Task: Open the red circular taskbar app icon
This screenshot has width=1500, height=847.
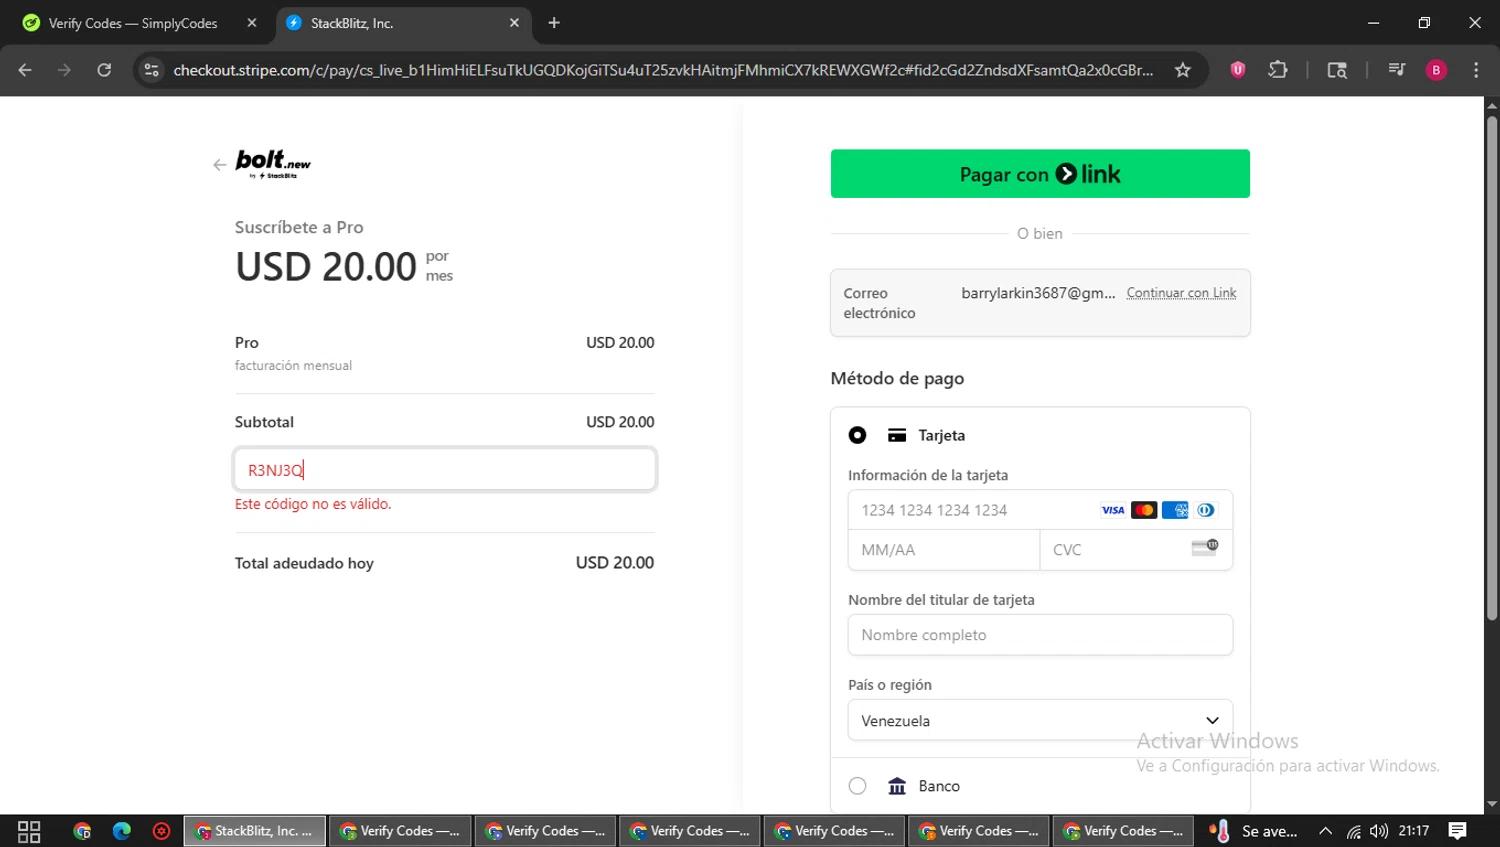Action: [161, 831]
